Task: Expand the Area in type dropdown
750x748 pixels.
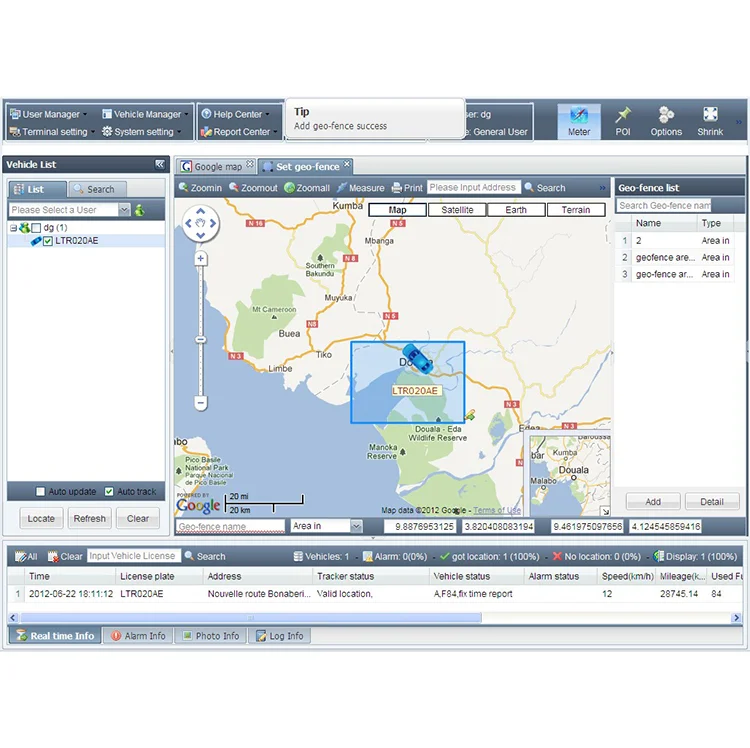Action: pos(356,526)
